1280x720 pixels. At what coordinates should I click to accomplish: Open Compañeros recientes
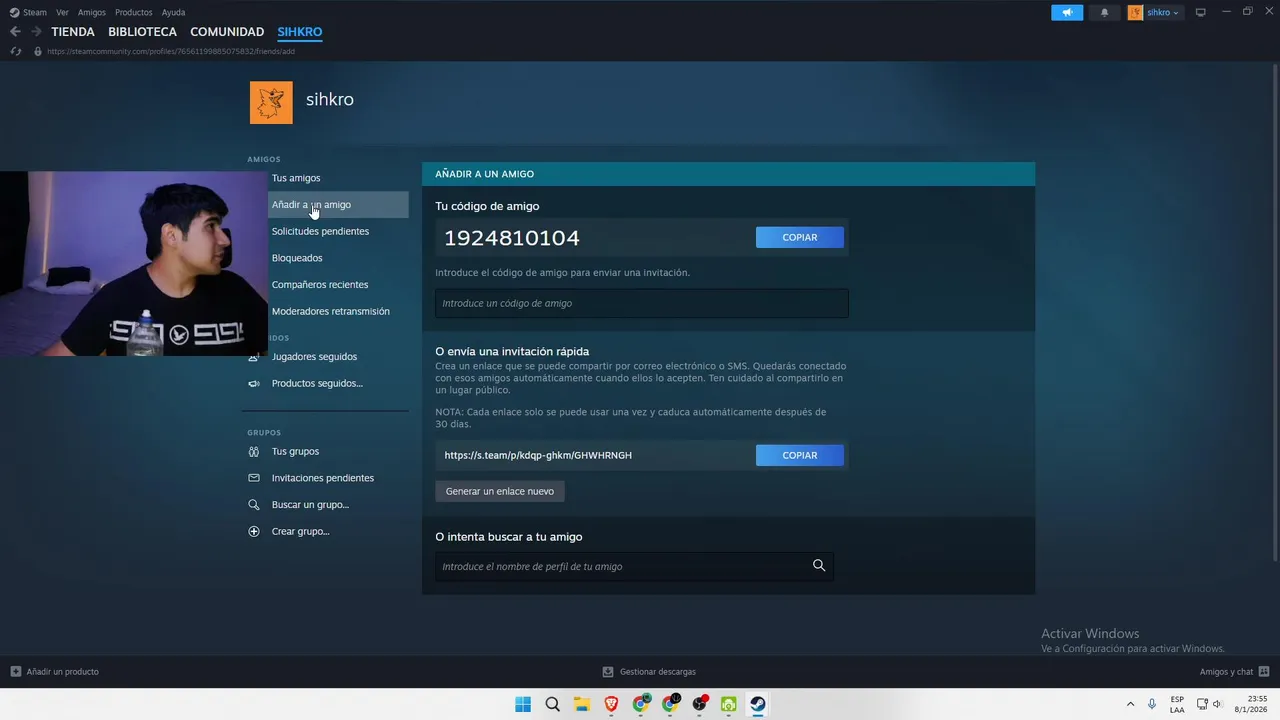(x=320, y=285)
